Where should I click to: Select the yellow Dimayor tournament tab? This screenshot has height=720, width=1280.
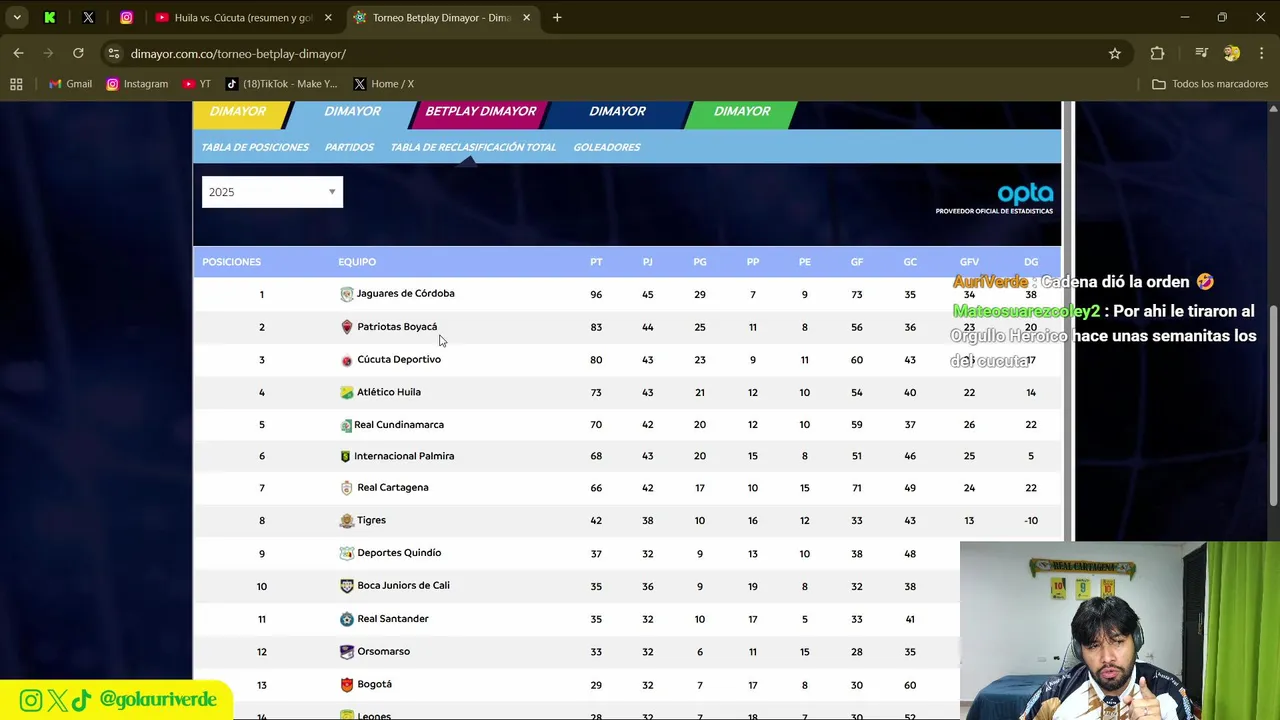click(238, 112)
